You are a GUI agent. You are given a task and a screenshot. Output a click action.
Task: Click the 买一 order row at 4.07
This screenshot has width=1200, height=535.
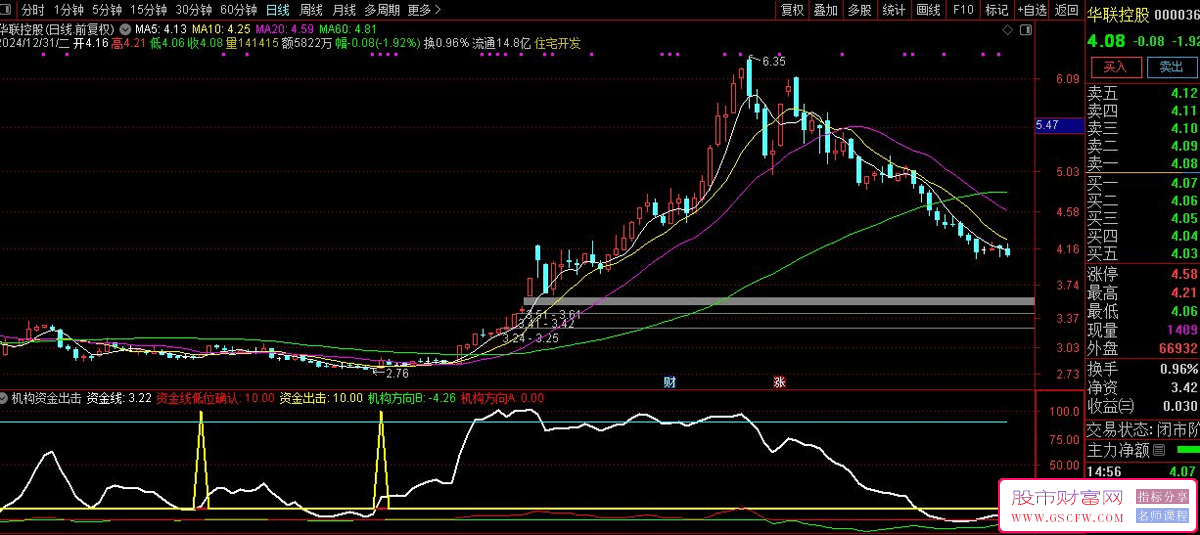pyautogui.click(x=1142, y=183)
